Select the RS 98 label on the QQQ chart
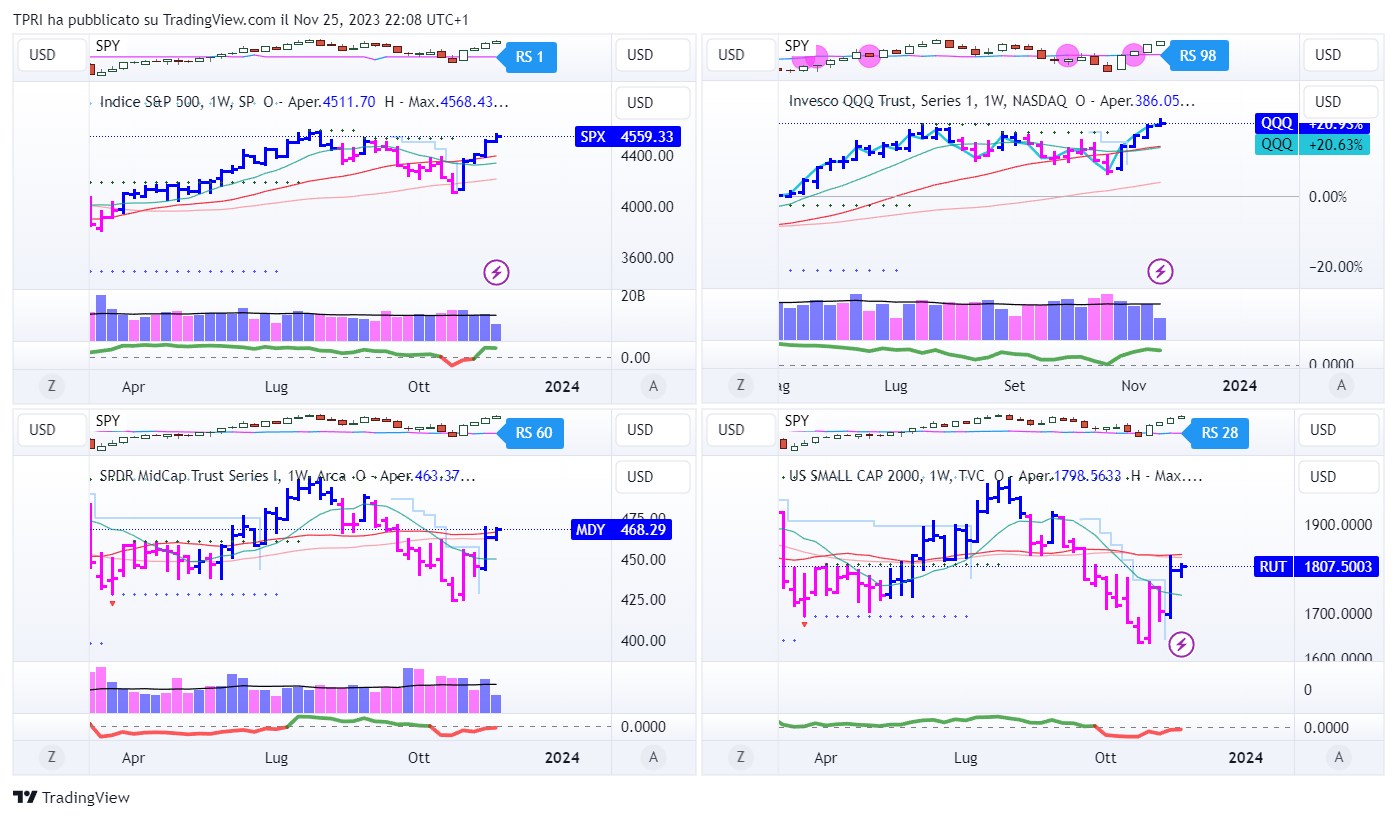 [x=1196, y=56]
